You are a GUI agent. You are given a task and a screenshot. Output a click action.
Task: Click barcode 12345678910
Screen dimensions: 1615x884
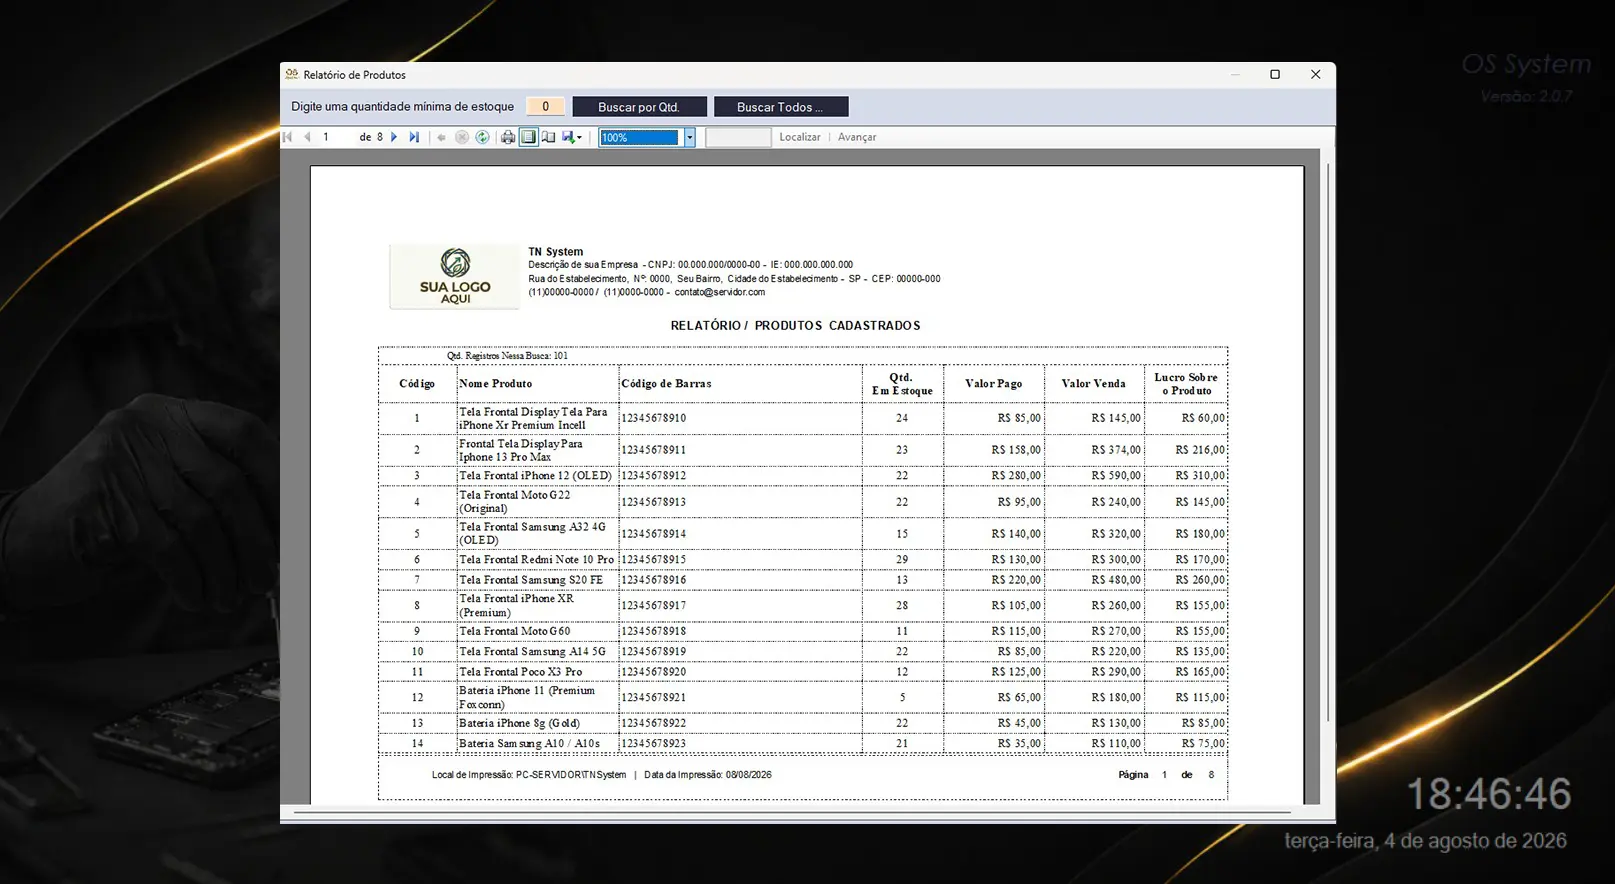click(x=654, y=418)
